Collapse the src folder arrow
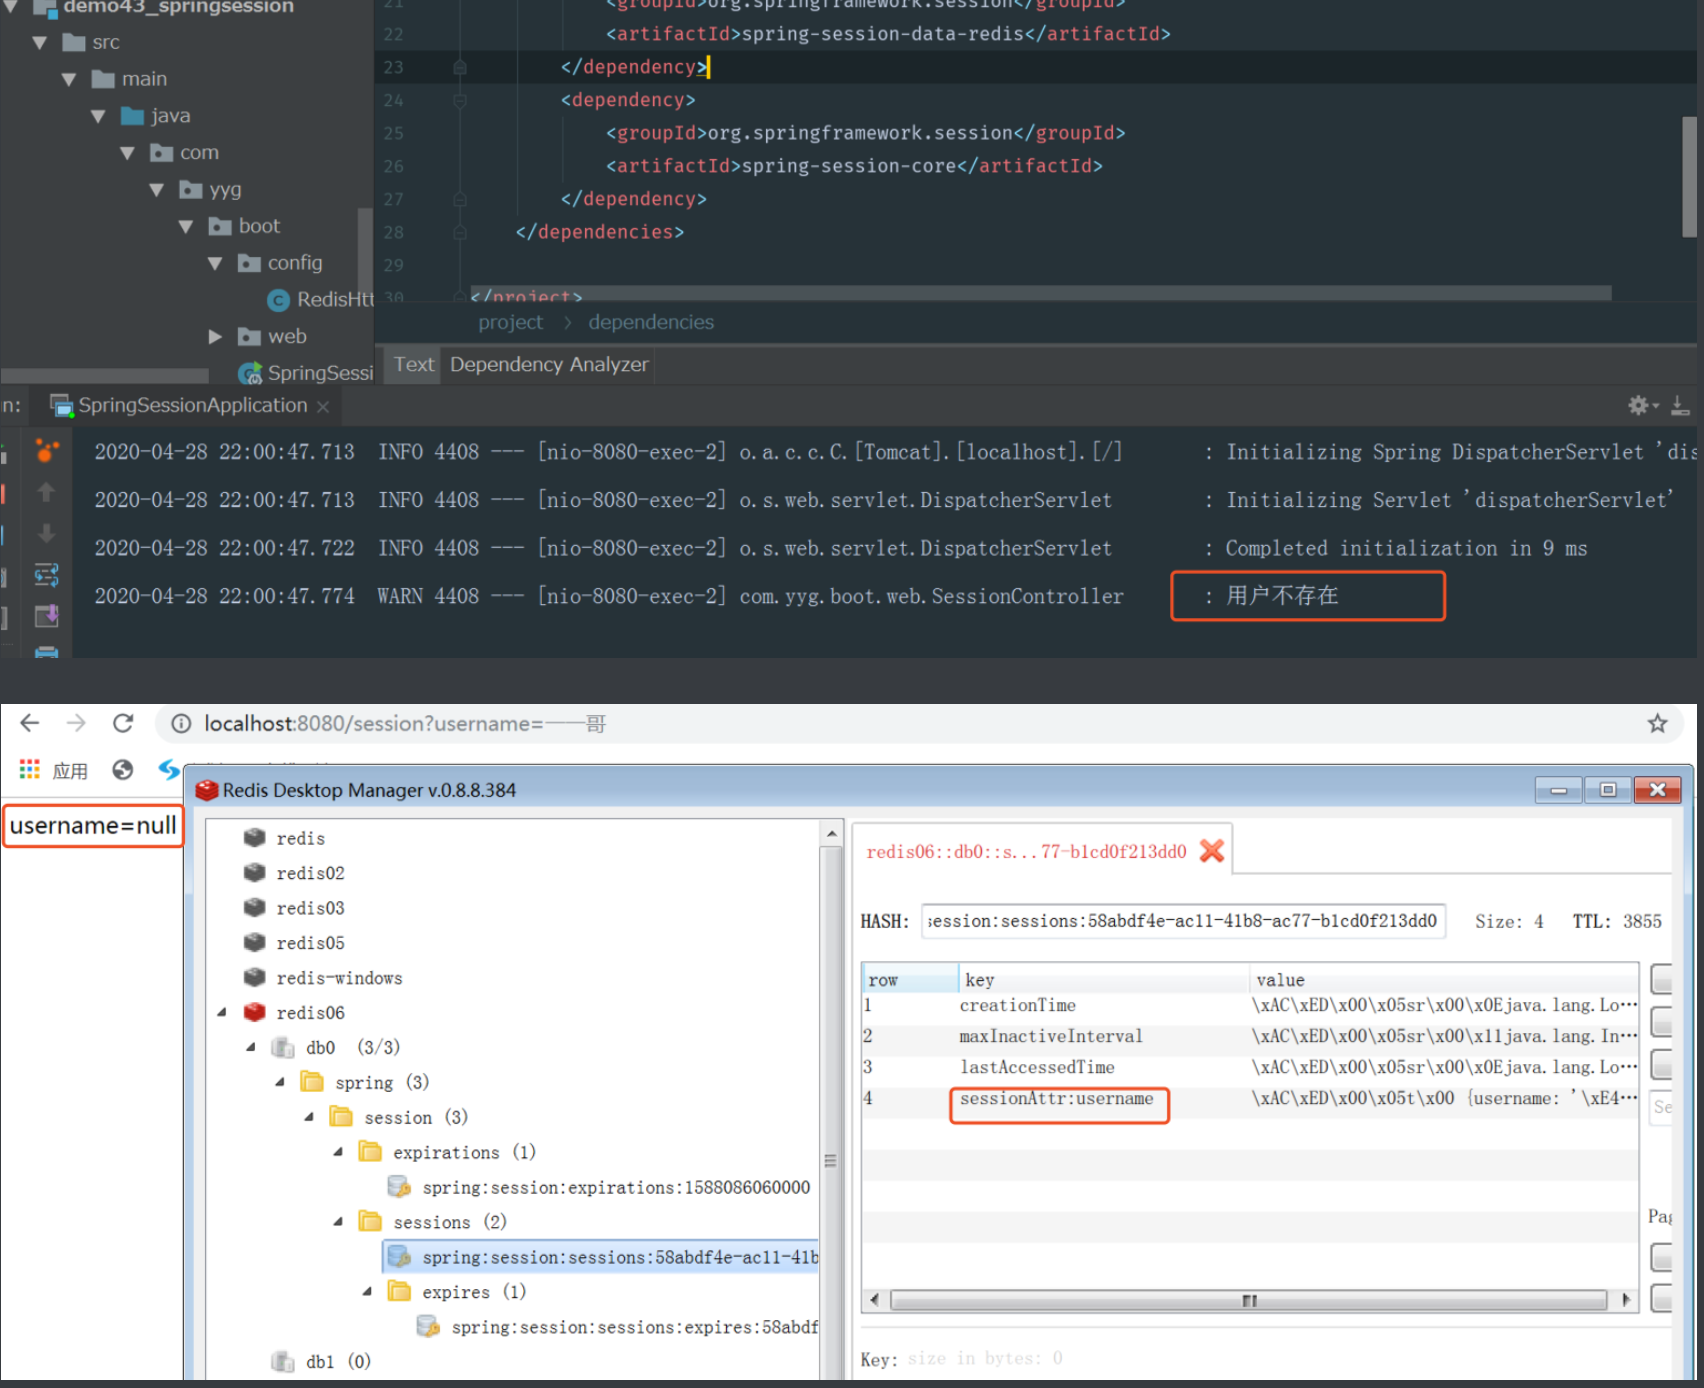 click(x=40, y=43)
